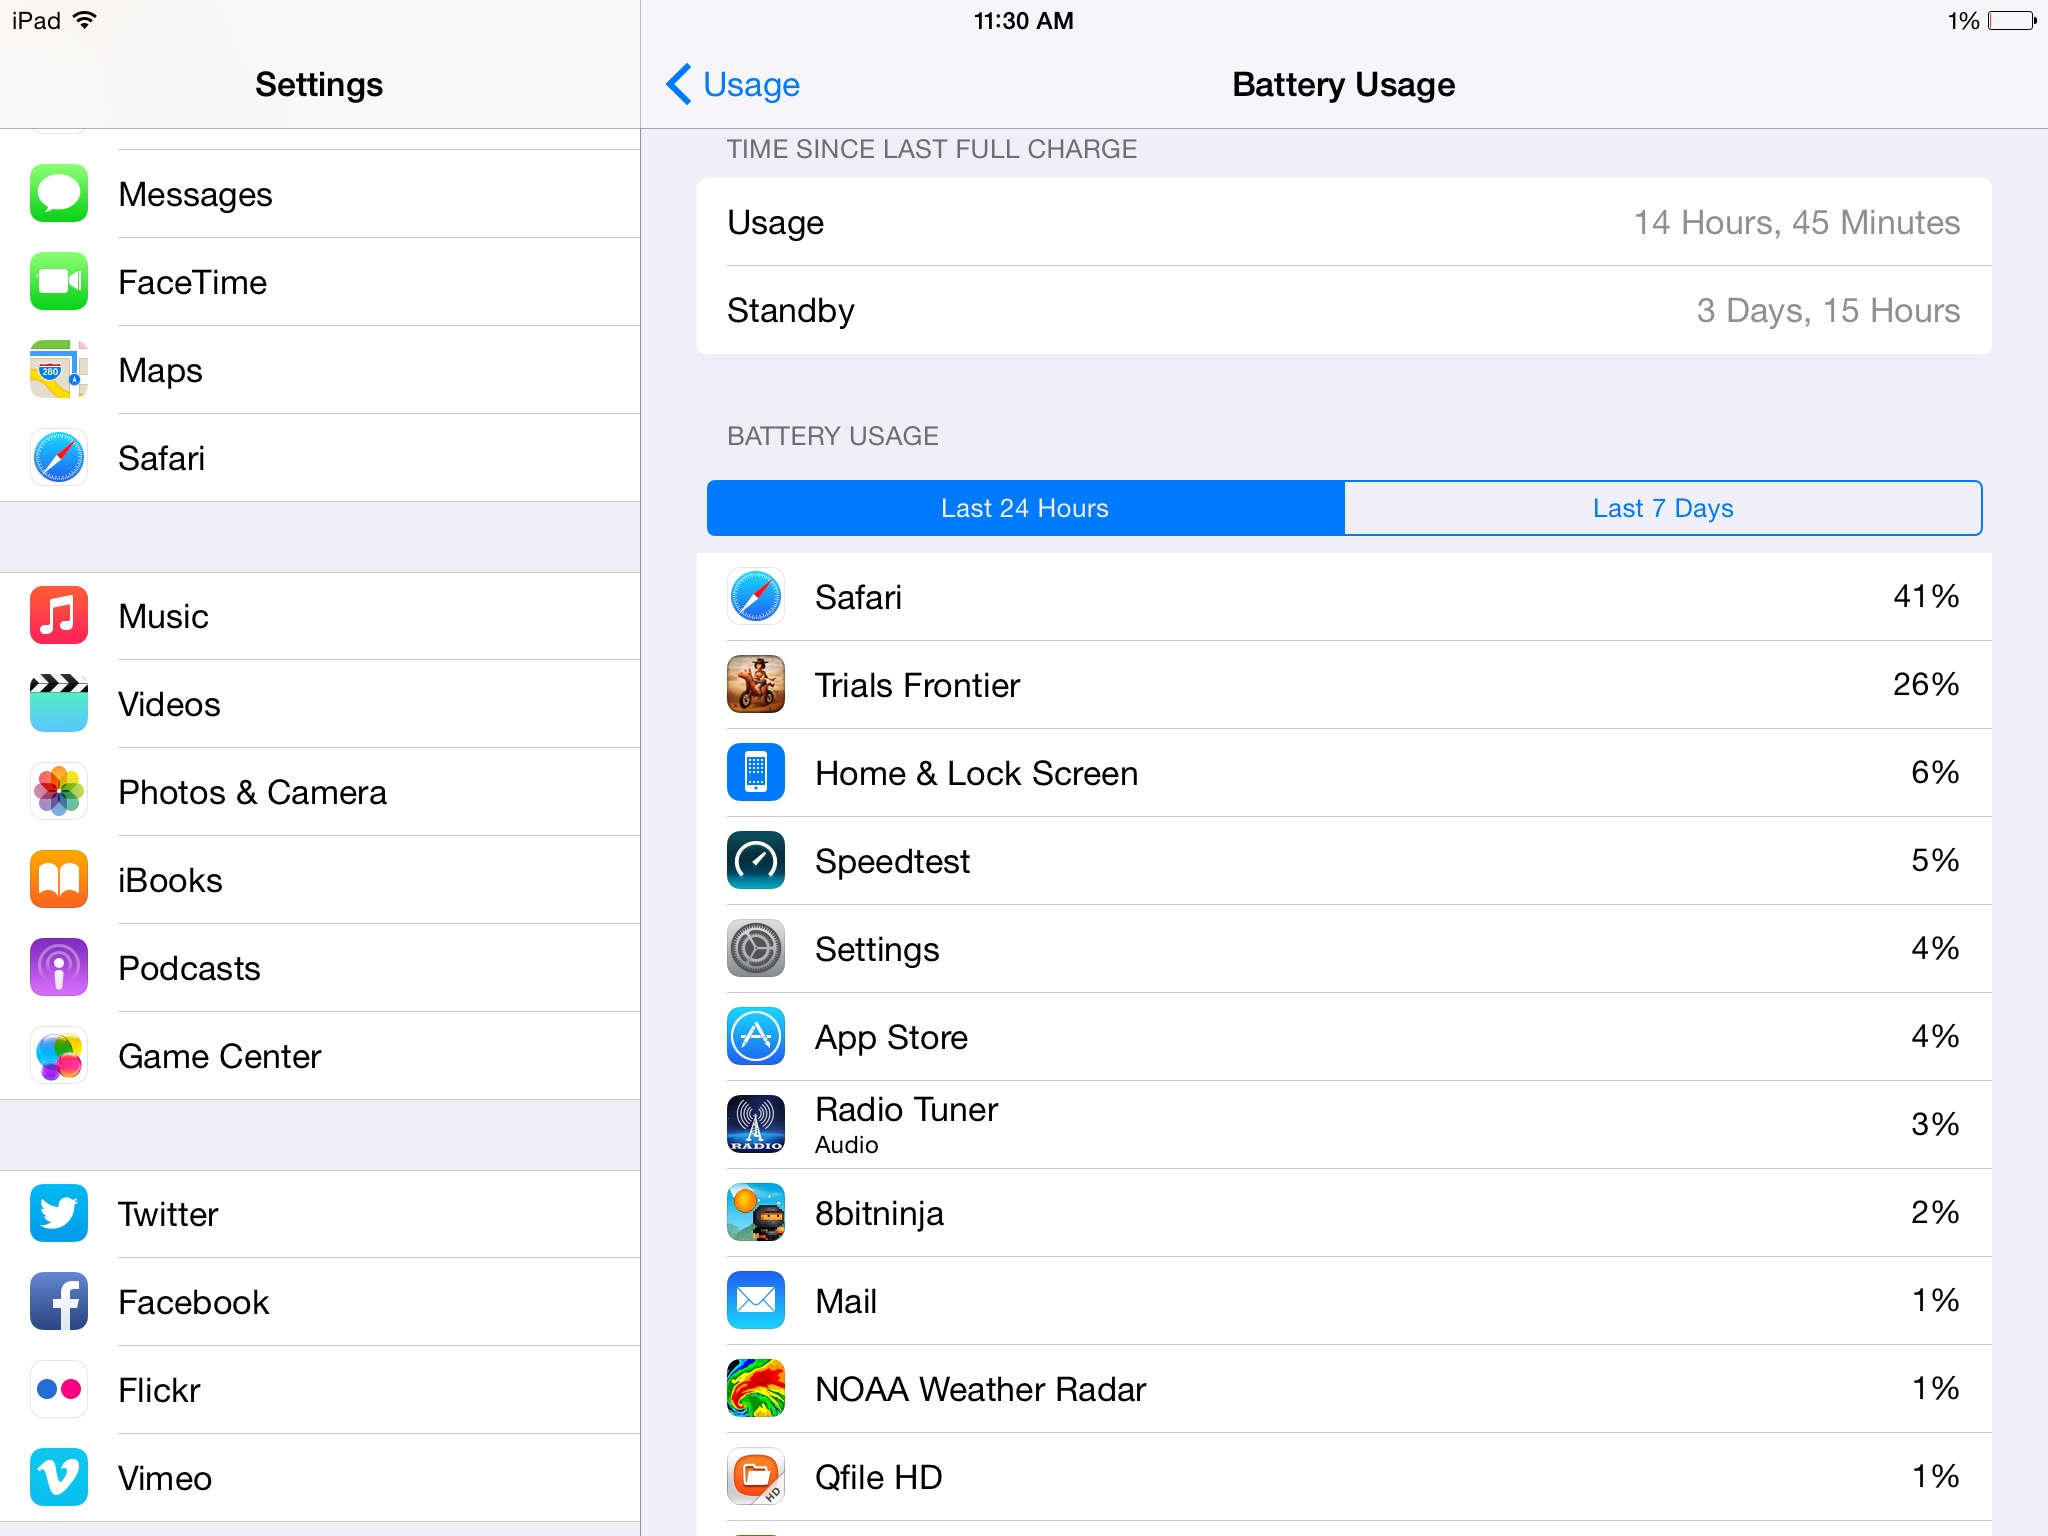The width and height of the screenshot is (2048, 1536).
Task: Select the Speedtest row label
Action: (892, 862)
